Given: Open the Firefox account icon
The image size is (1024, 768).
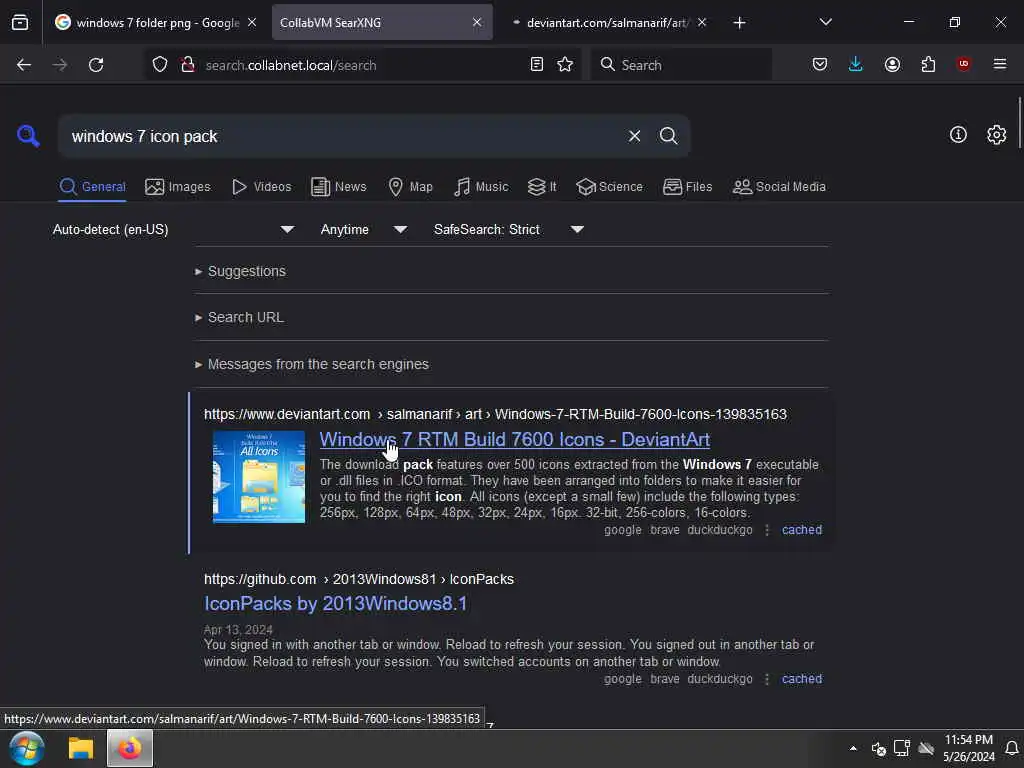Looking at the screenshot, I should coord(892,64).
